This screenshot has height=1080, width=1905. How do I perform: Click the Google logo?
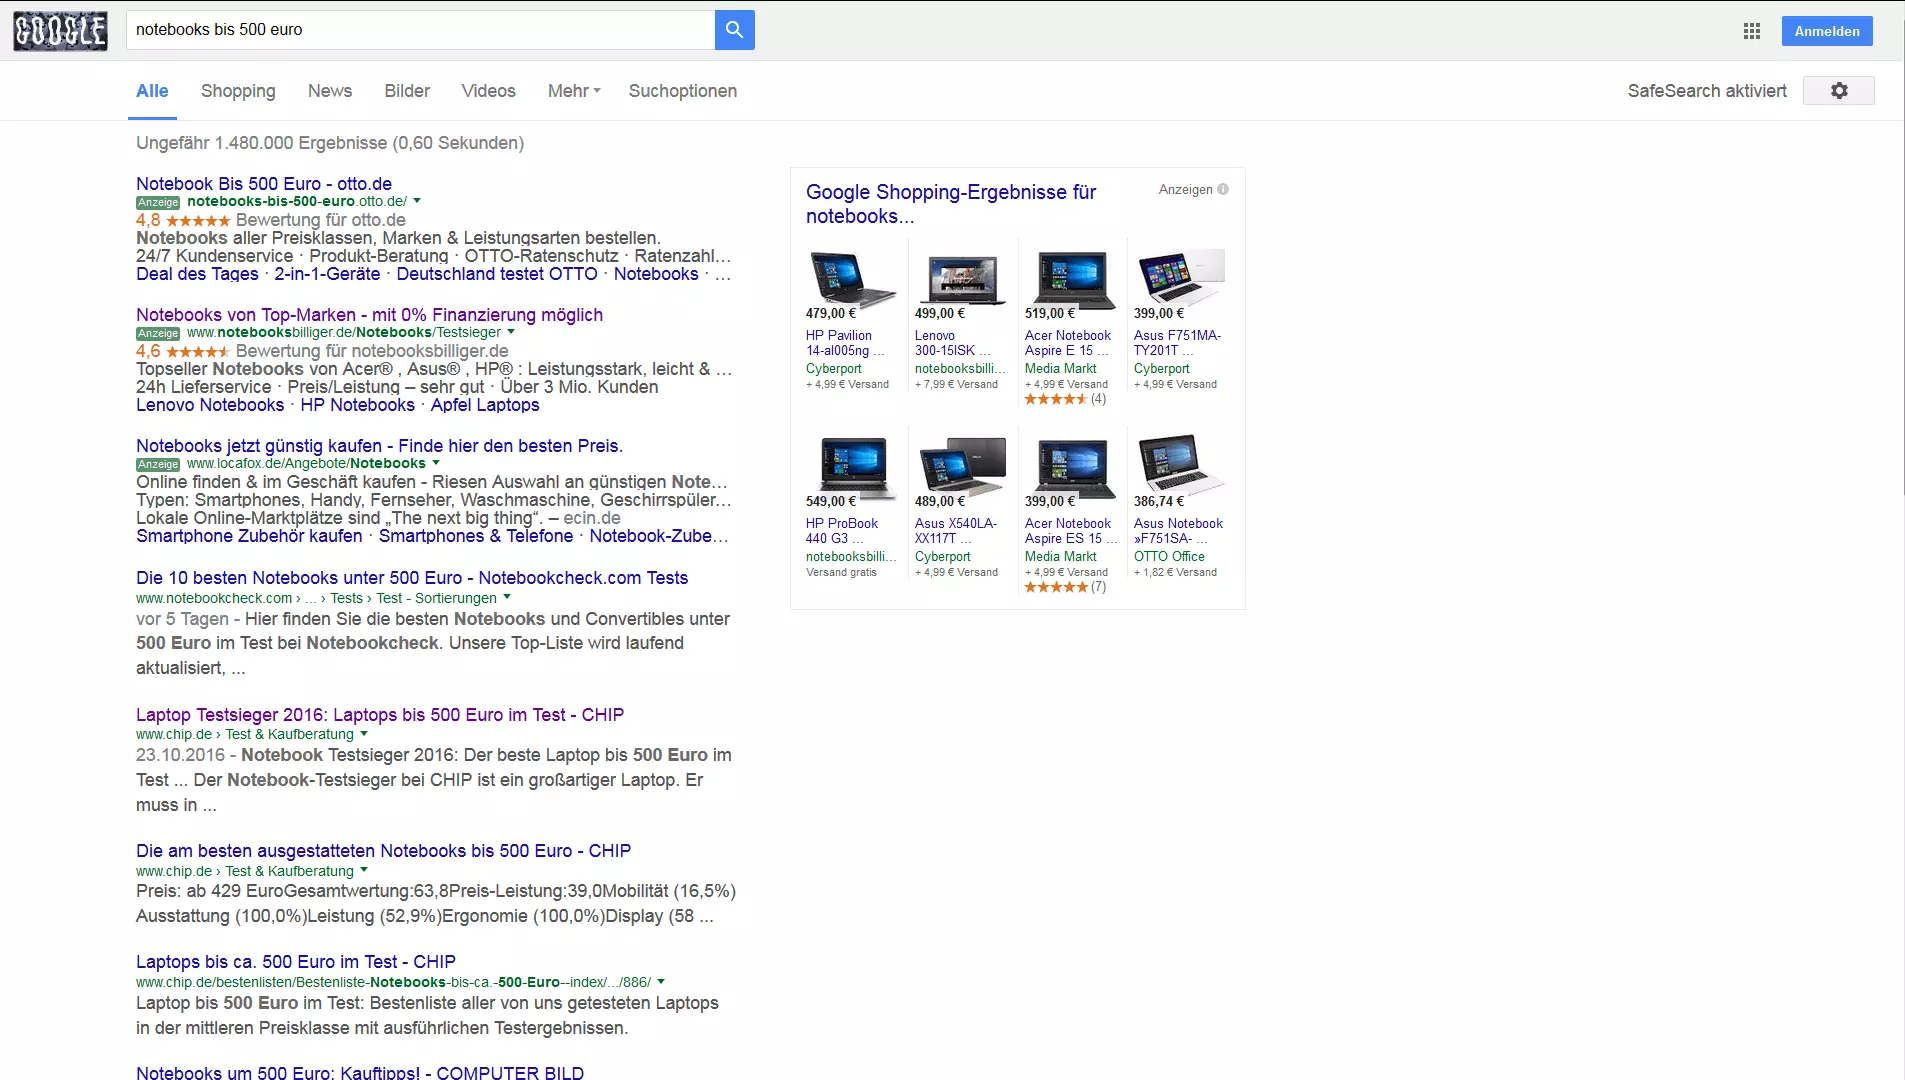pos(60,31)
